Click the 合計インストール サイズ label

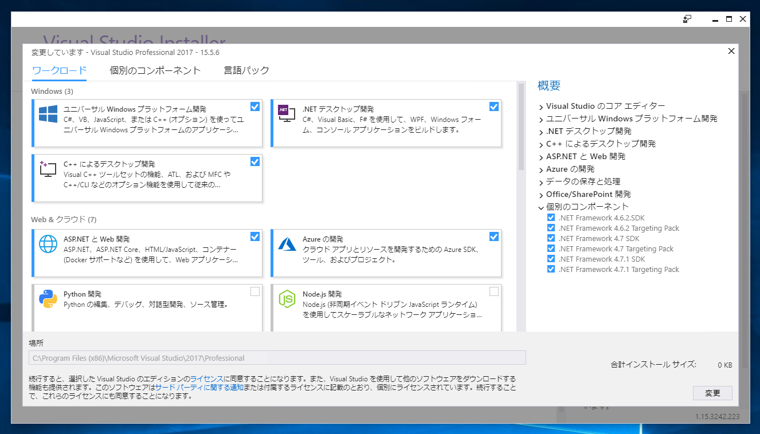(653, 364)
